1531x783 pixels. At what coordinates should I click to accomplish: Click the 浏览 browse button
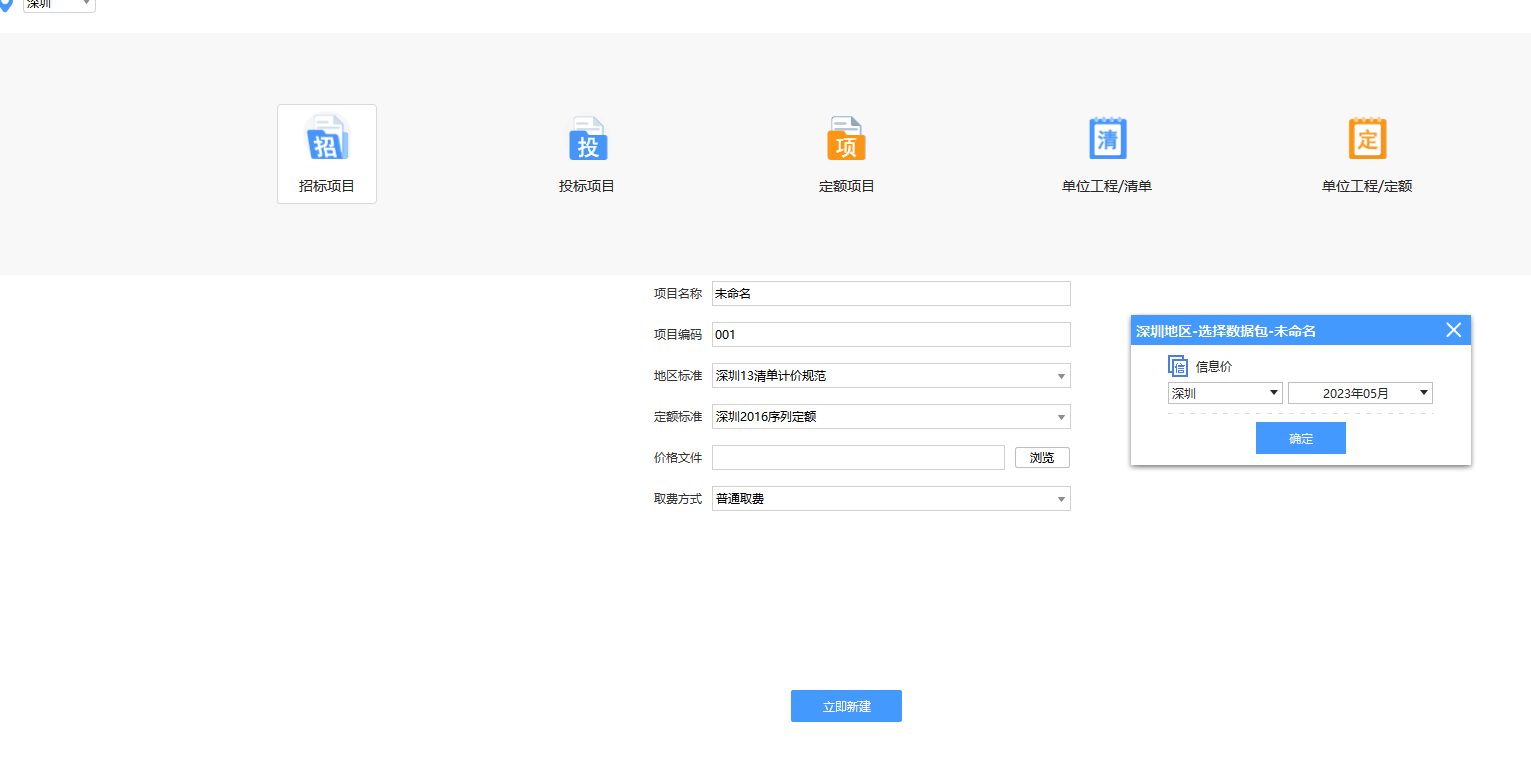click(1042, 457)
